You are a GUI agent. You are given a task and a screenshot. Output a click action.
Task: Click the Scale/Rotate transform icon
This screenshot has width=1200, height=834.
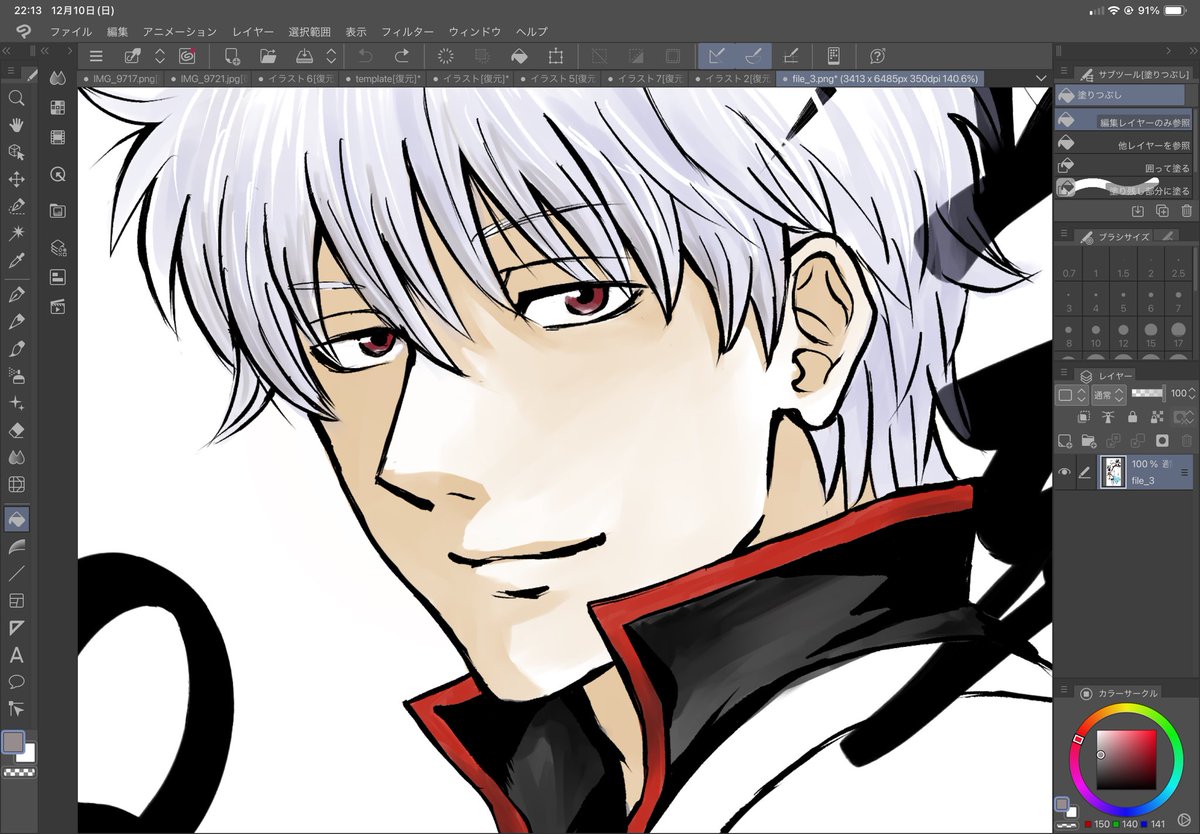pos(556,56)
